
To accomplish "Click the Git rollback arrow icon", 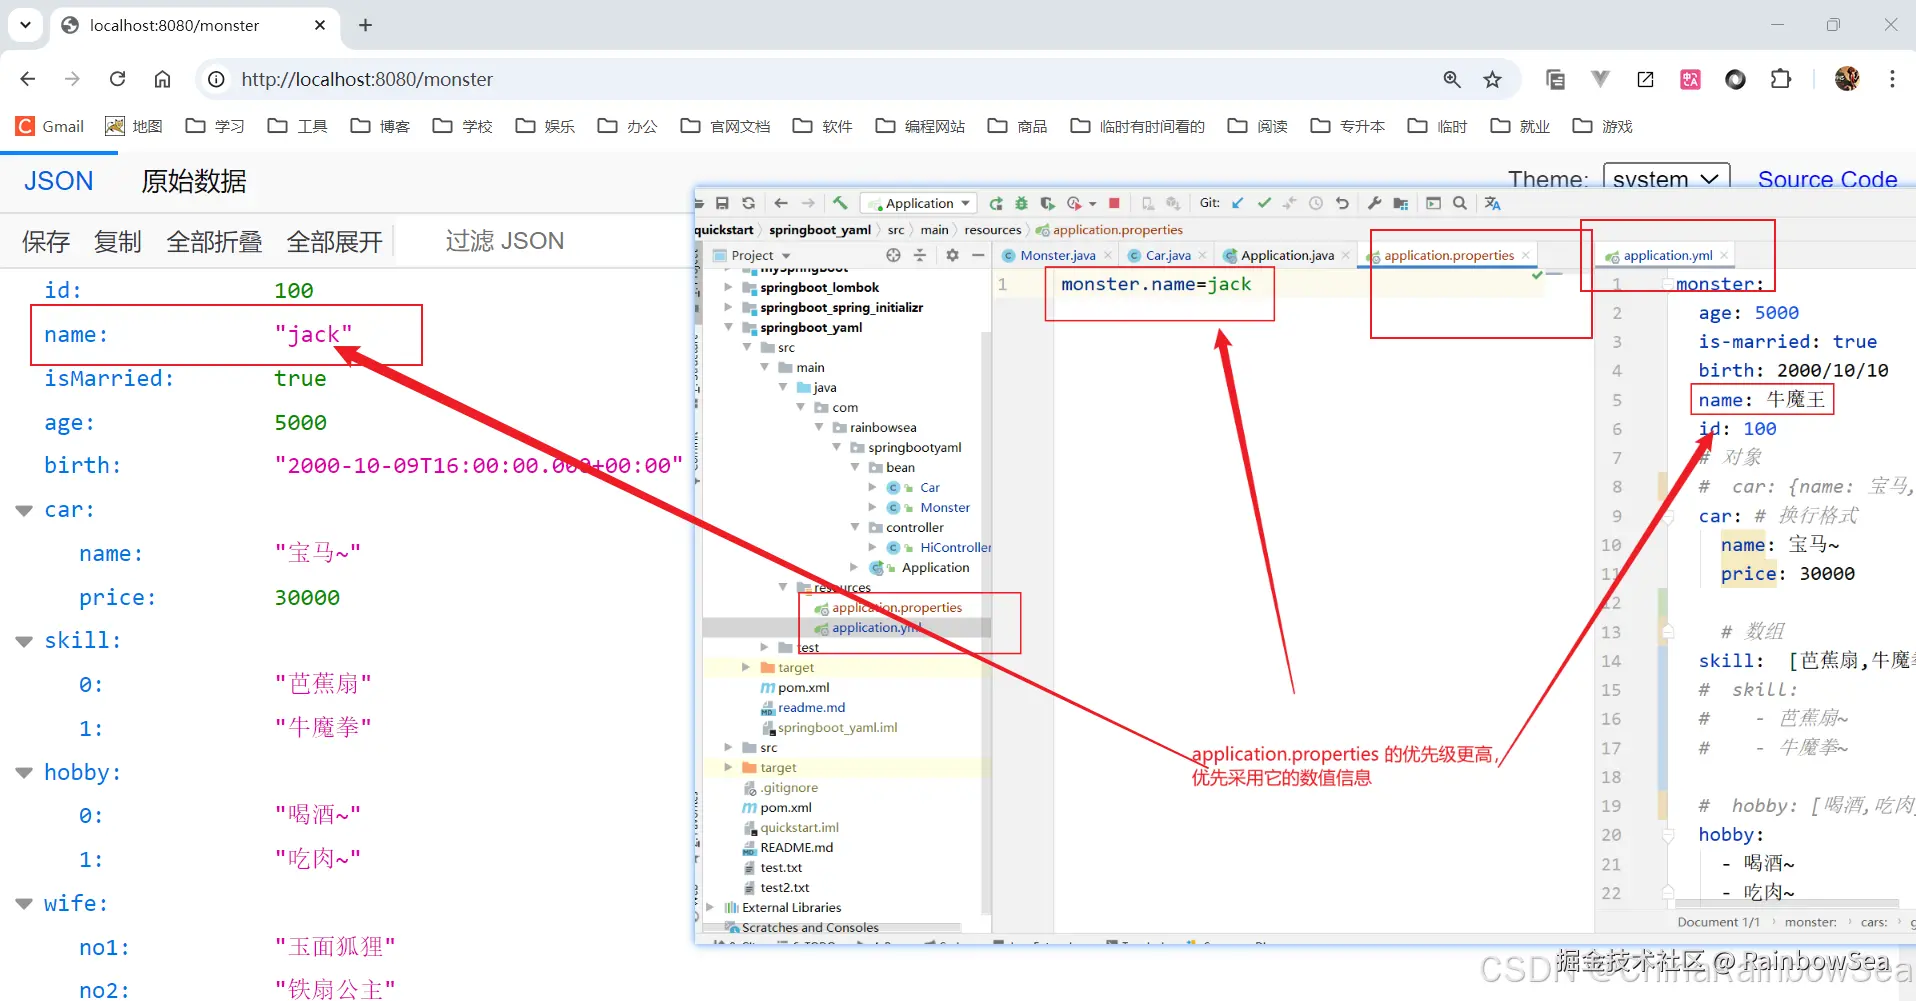I will [1342, 203].
